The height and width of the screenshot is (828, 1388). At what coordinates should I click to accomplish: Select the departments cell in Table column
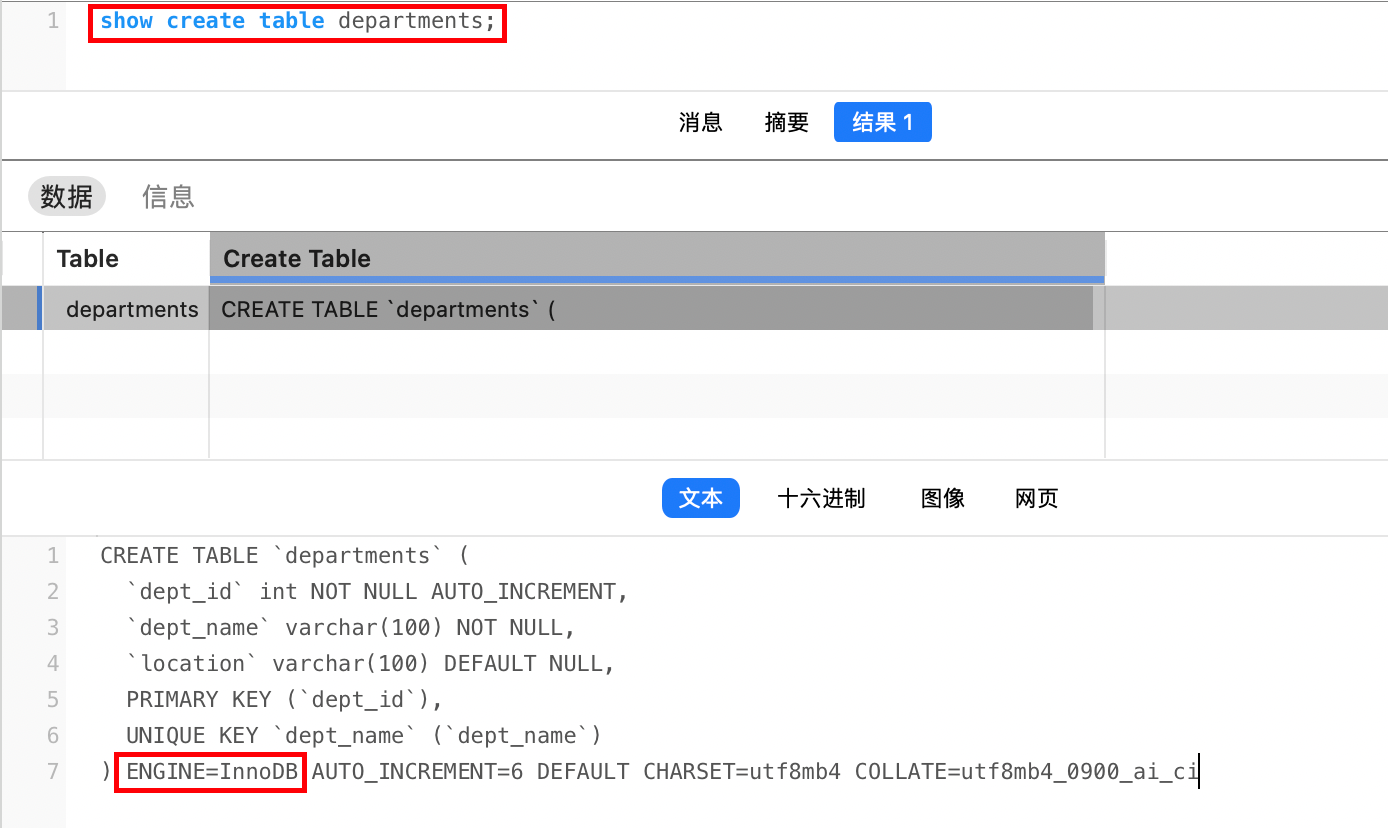pyautogui.click(x=127, y=309)
